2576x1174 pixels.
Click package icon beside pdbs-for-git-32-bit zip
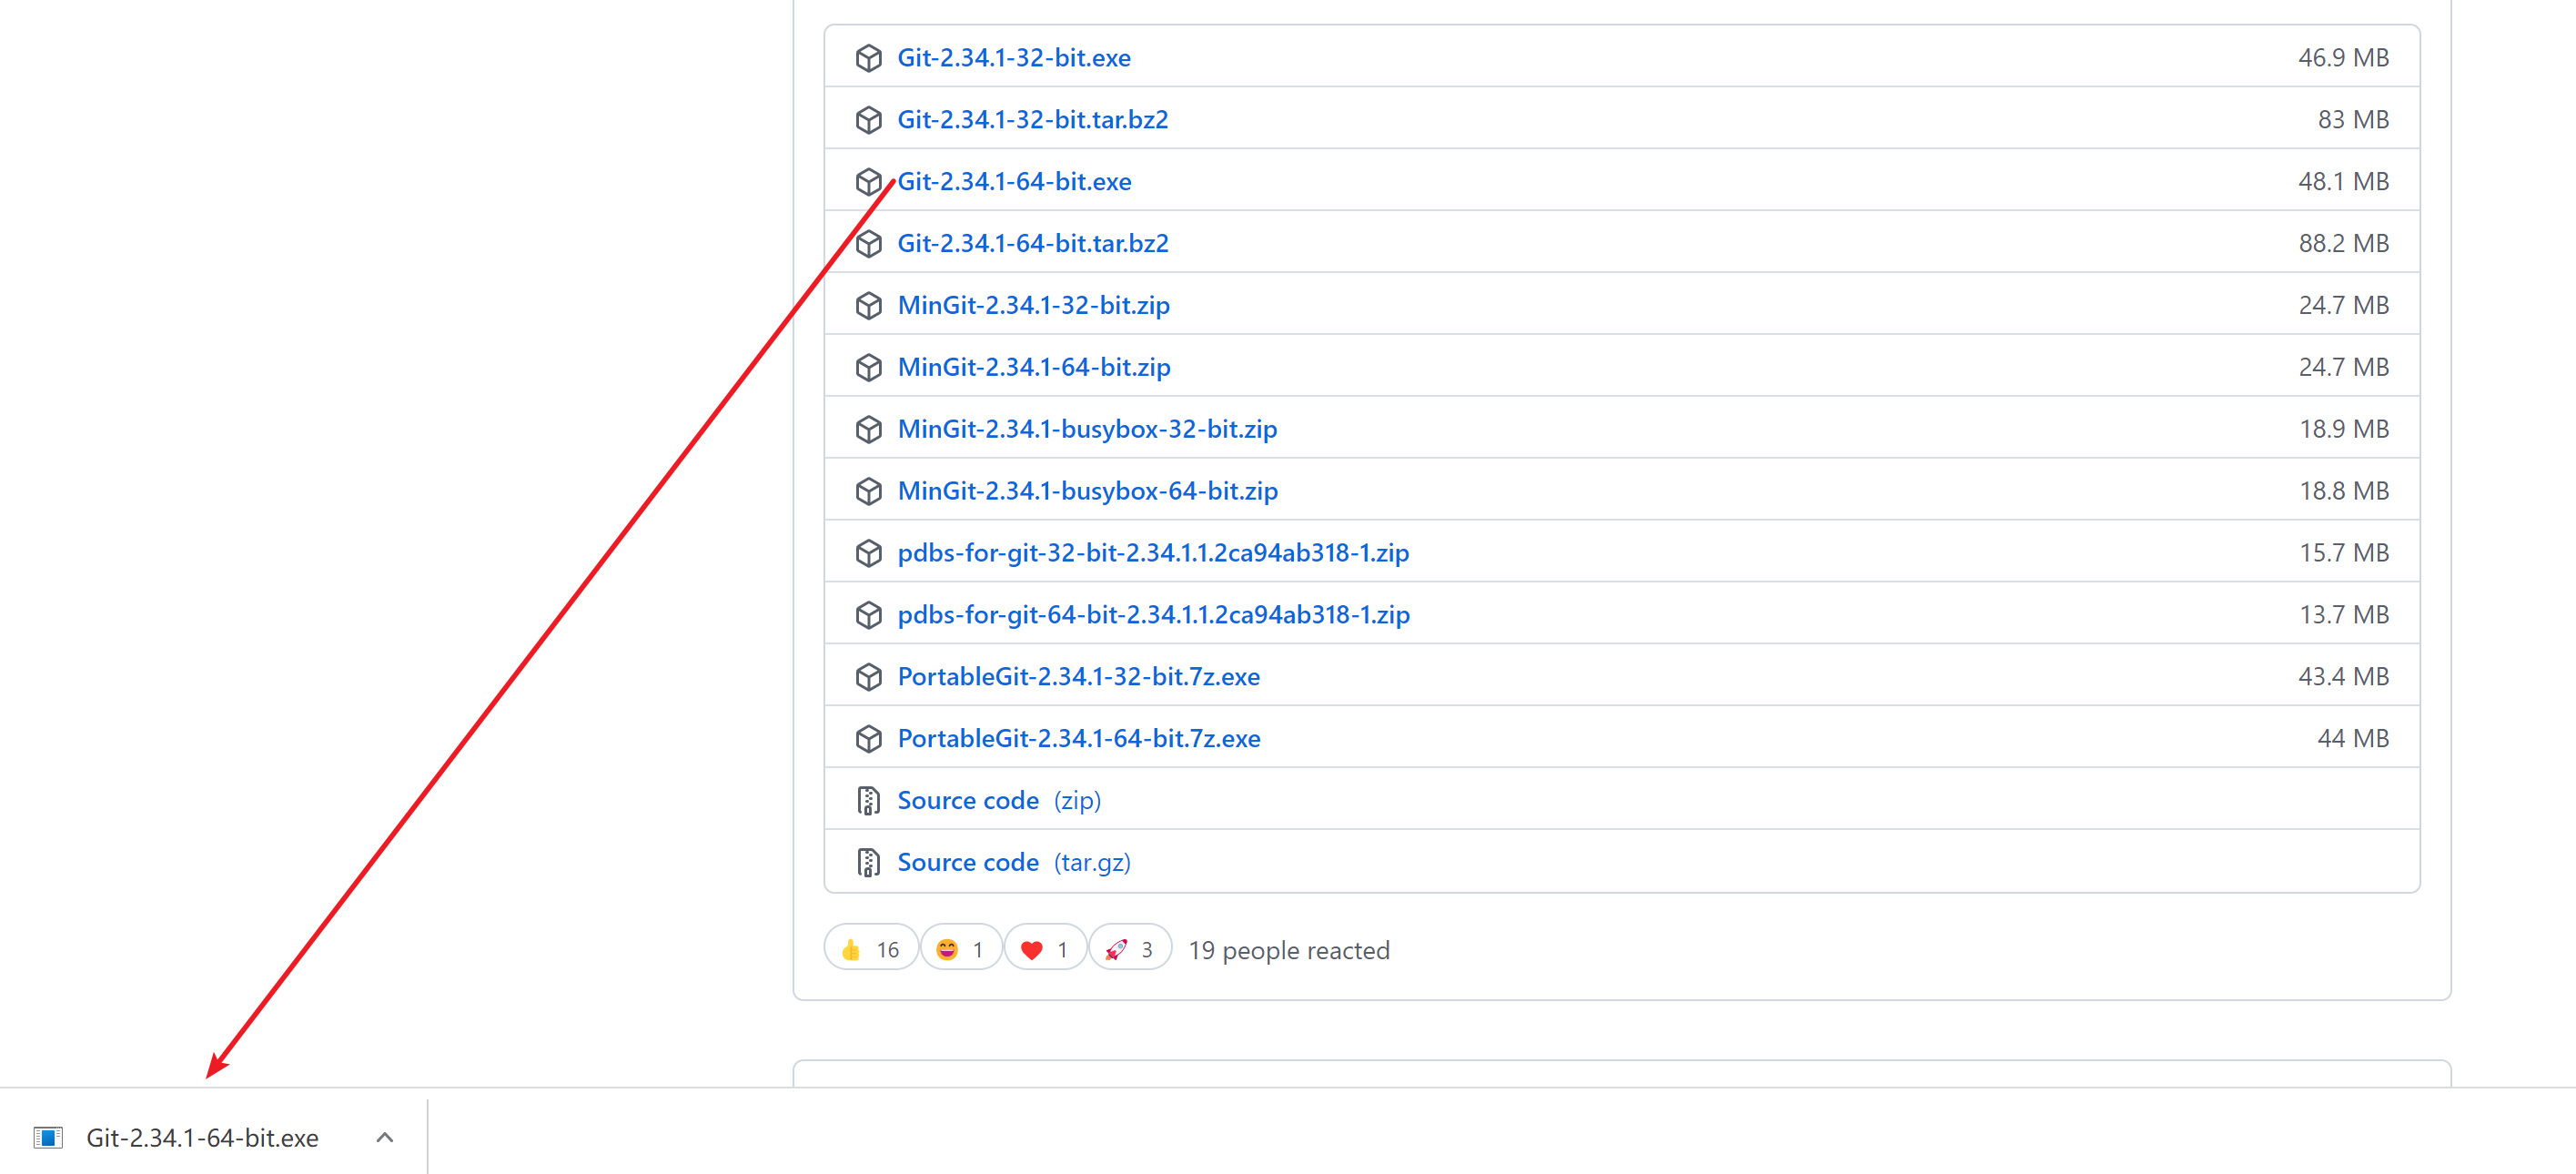point(868,553)
